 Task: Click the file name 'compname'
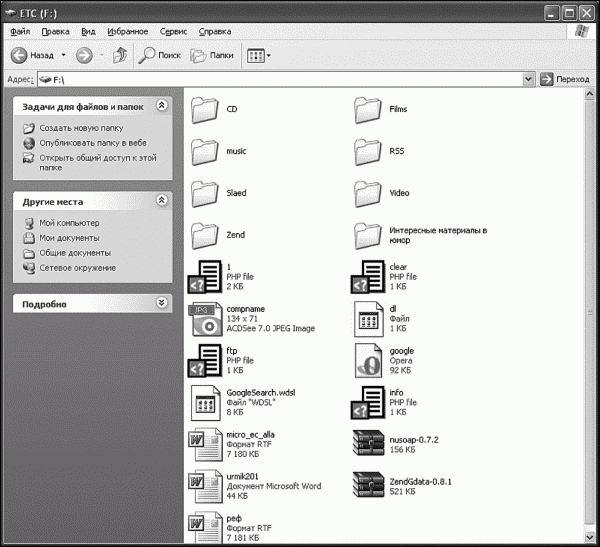(246, 309)
